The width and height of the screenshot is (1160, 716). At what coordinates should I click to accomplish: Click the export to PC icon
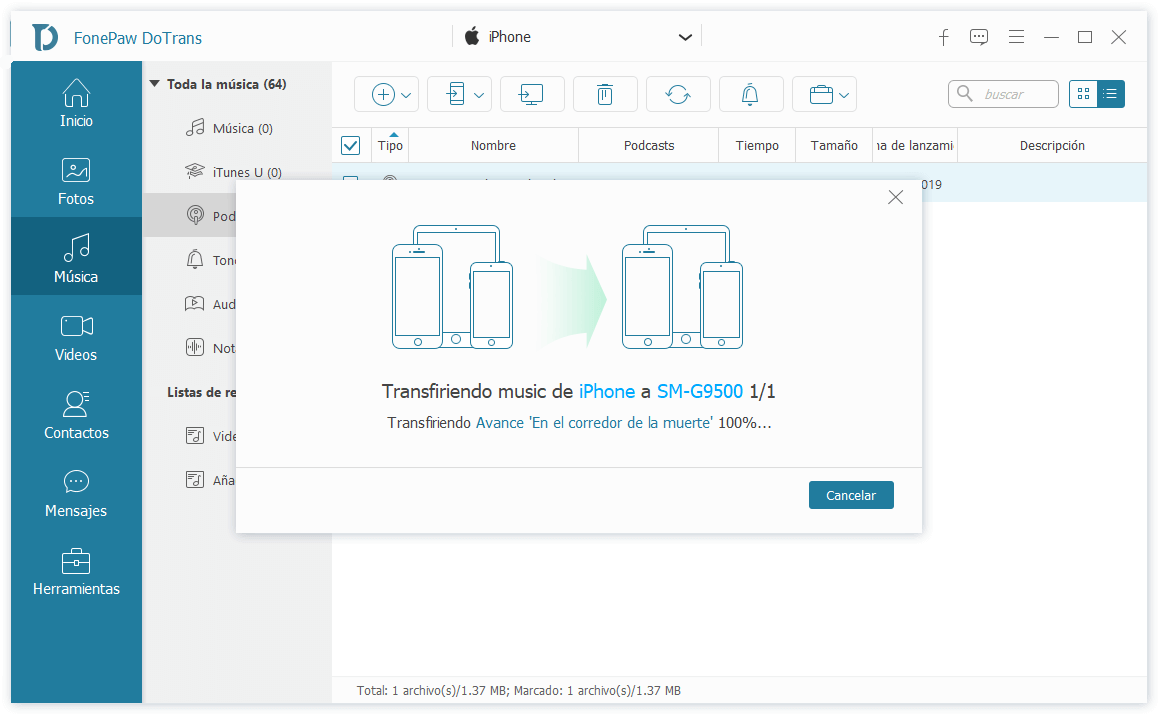[532, 94]
